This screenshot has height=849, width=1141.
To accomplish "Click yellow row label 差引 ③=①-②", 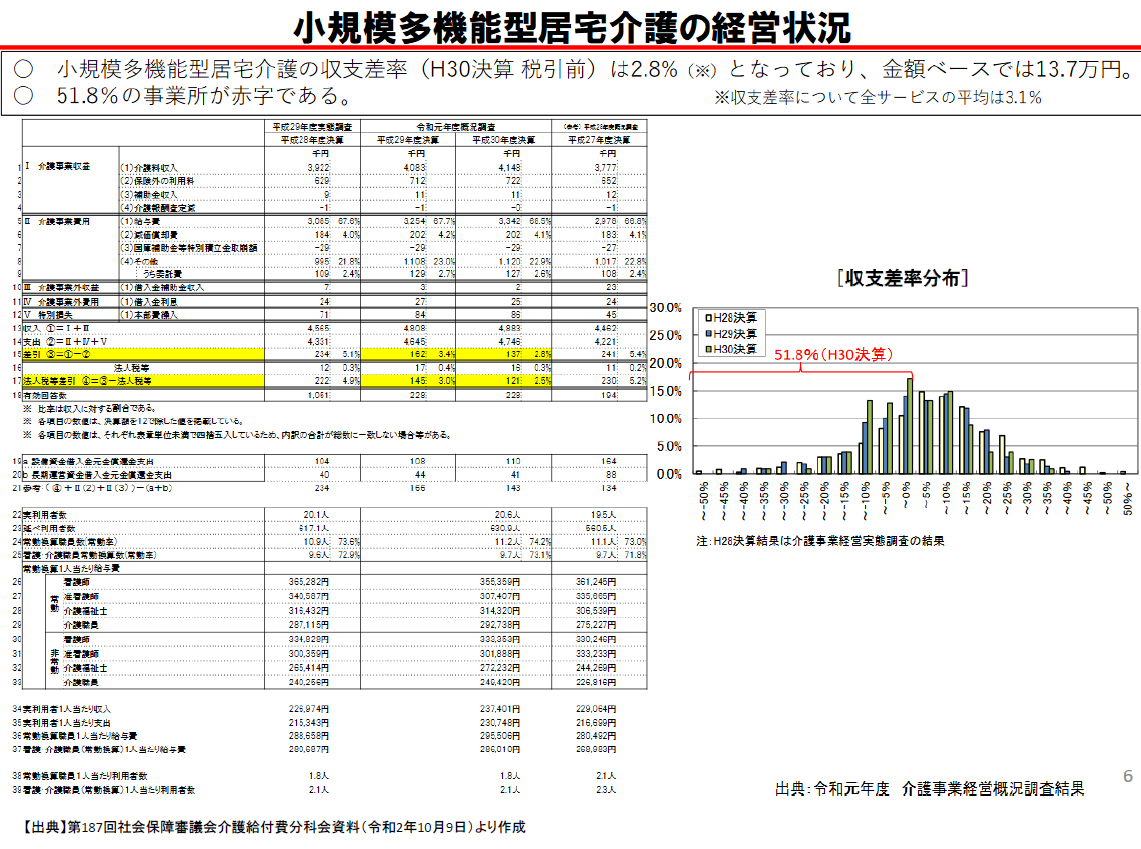I will point(57,354).
